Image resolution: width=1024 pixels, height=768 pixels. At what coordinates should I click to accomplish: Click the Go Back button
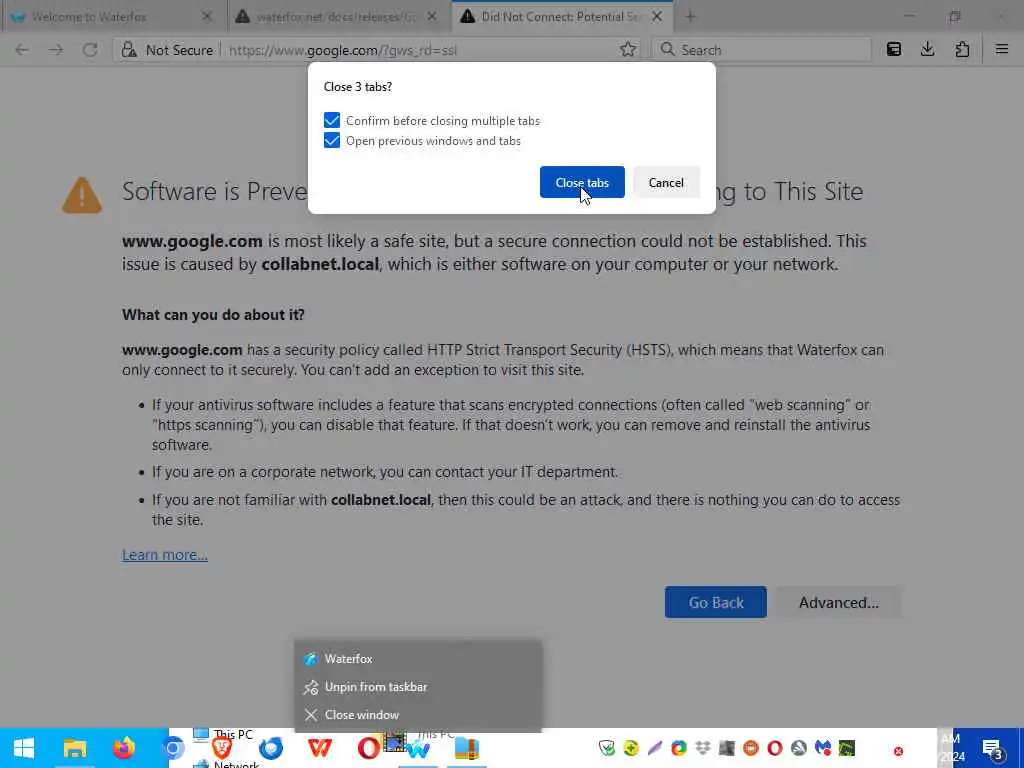[716, 602]
